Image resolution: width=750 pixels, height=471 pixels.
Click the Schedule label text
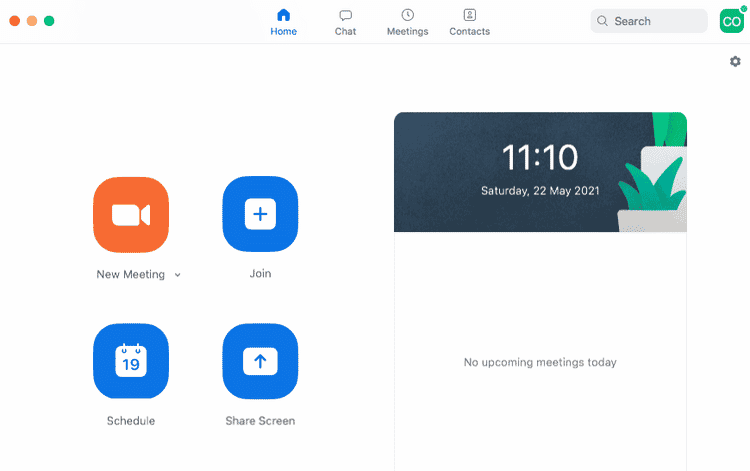[131, 421]
